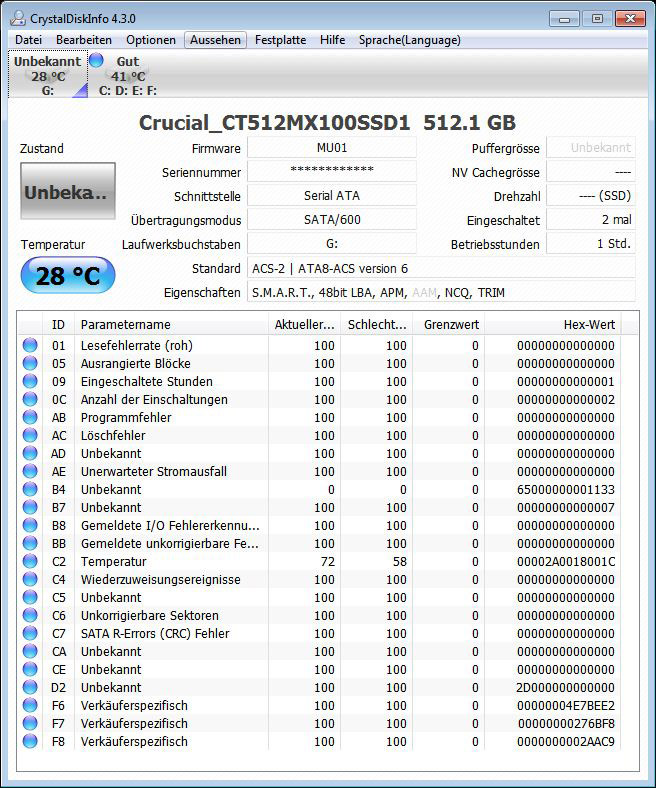Click the status orb in row B7
The height and width of the screenshot is (788, 656).
(30, 507)
